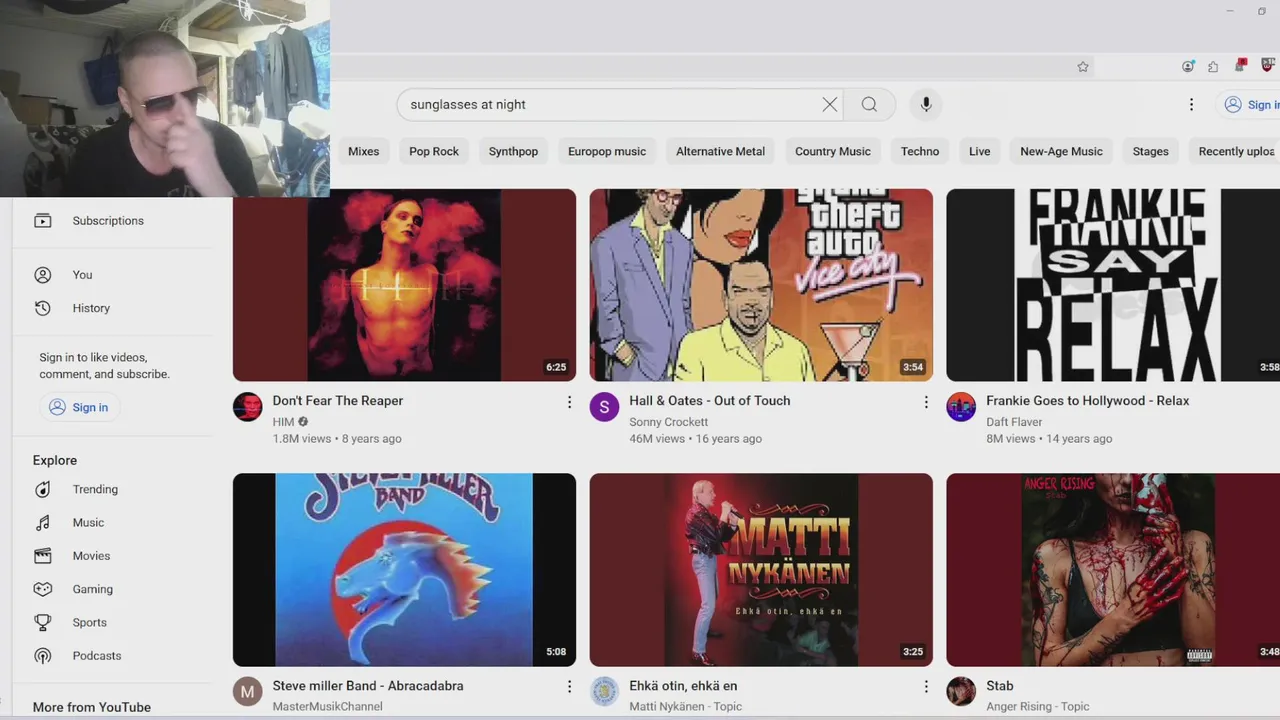This screenshot has width=1280, height=720.
Task: Open the browser extensions puzzle icon
Action: tap(1213, 67)
